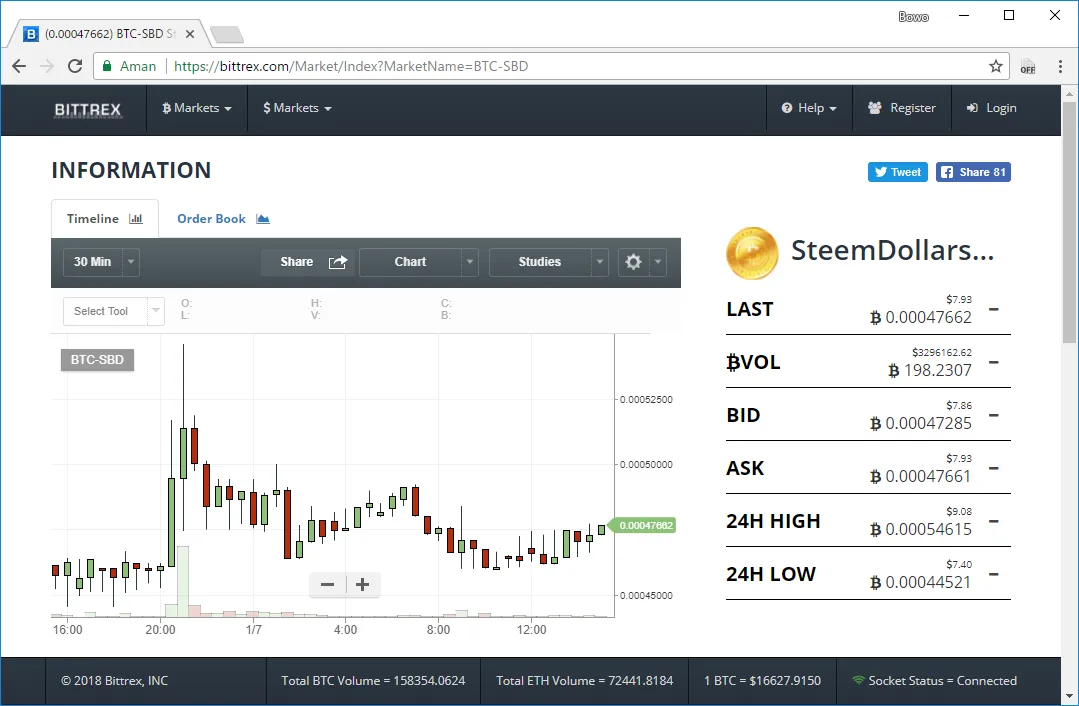
Task: Share on Facebook button
Action: click(973, 172)
